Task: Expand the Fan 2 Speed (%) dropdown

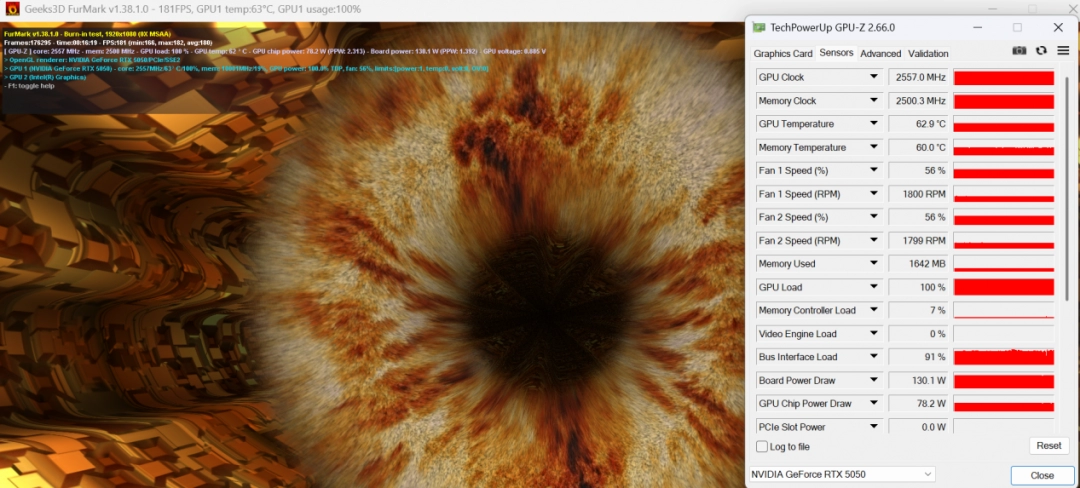Action: (873, 217)
